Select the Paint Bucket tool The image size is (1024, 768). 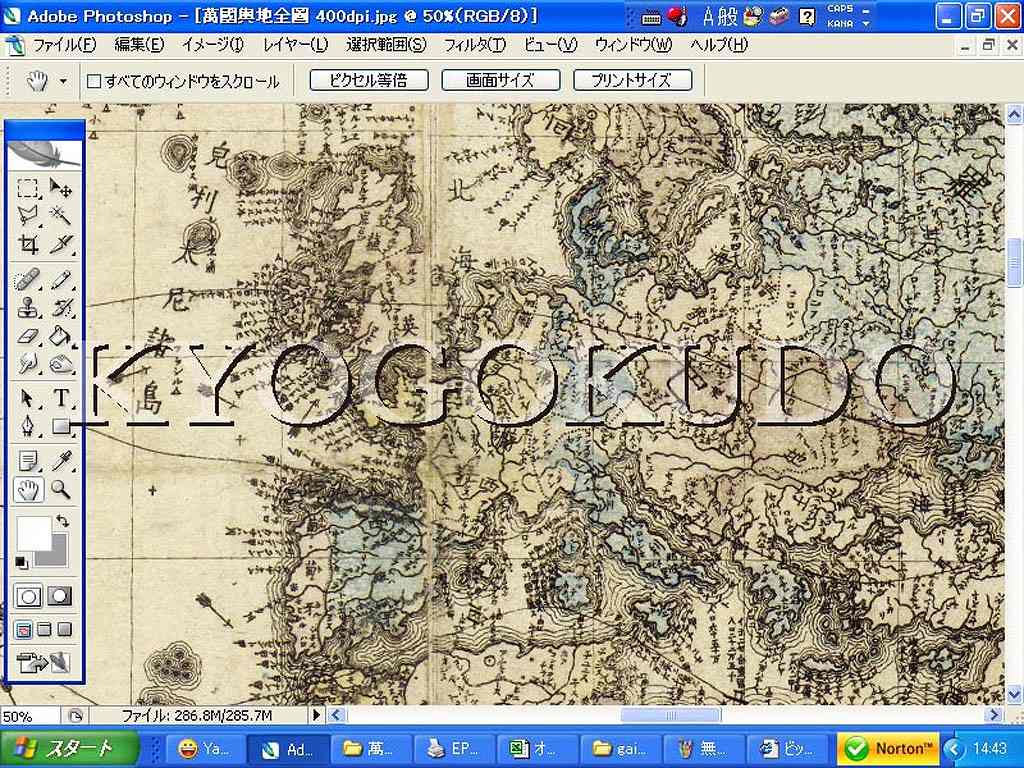click(x=61, y=336)
